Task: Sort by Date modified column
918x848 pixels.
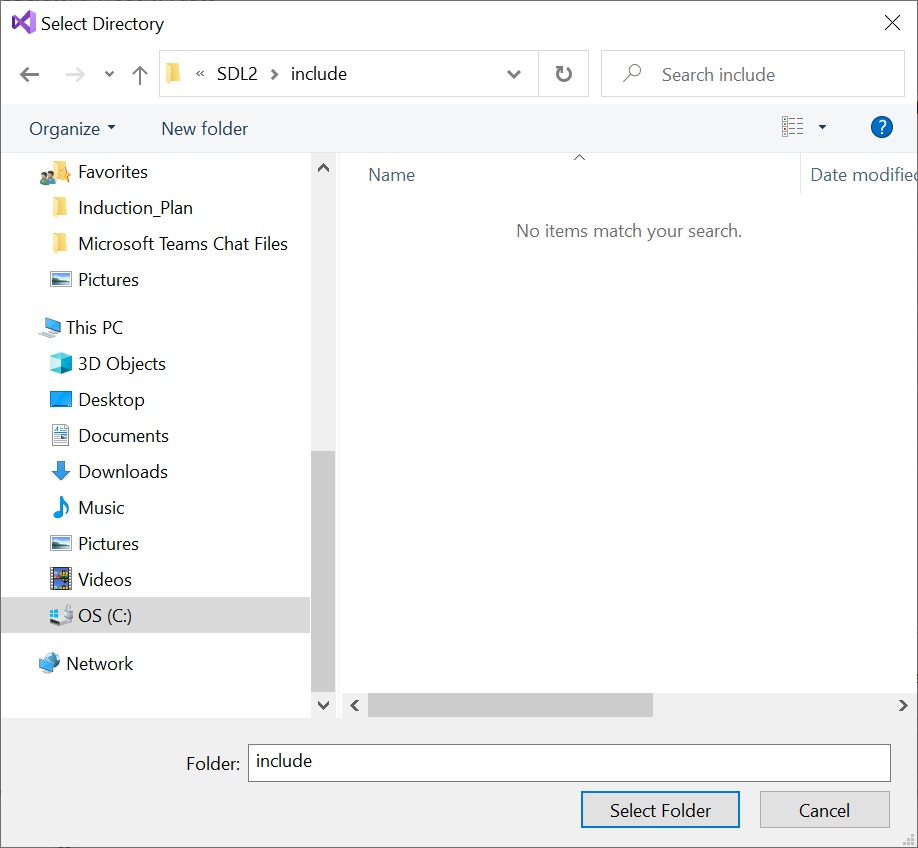Action: pyautogui.click(x=862, y=175)
